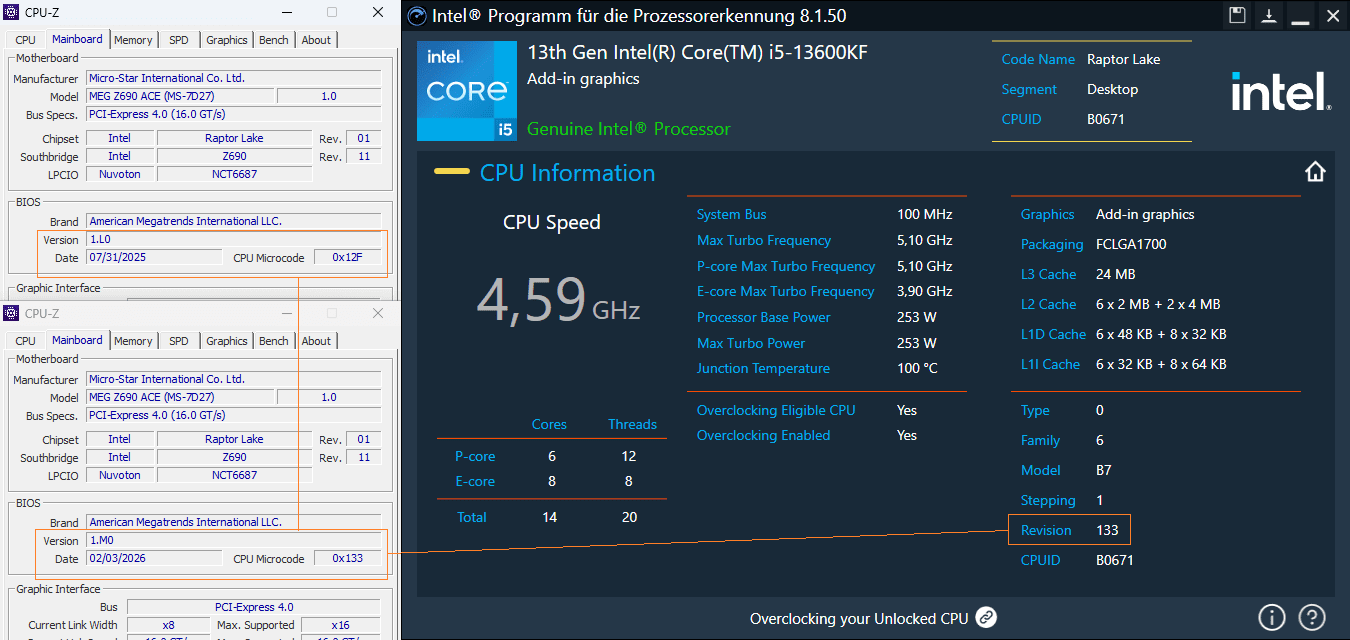Click the CPU-Z icon of the 1.M0 window
This screenshot has width=1350, height=640.
pos(11,313)
